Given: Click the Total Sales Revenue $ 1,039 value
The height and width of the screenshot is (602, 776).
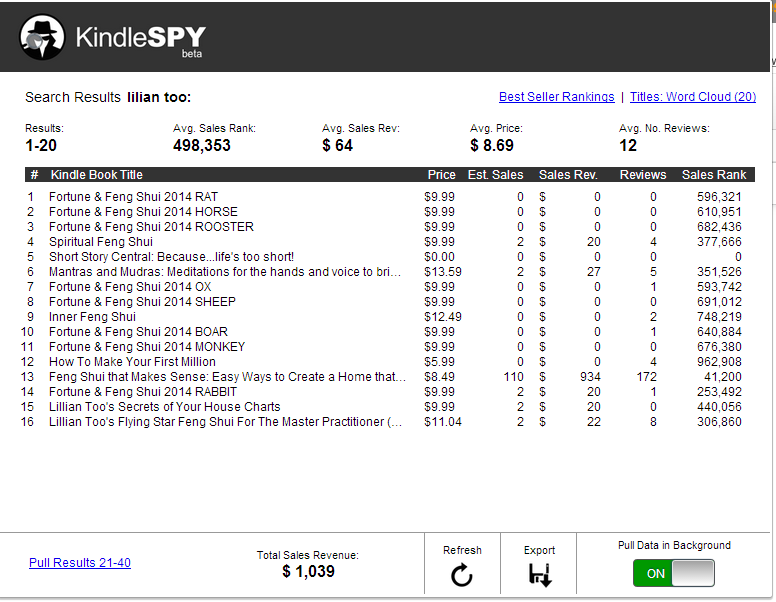Looking at the screenshot, I should click(x=308, y=571).
